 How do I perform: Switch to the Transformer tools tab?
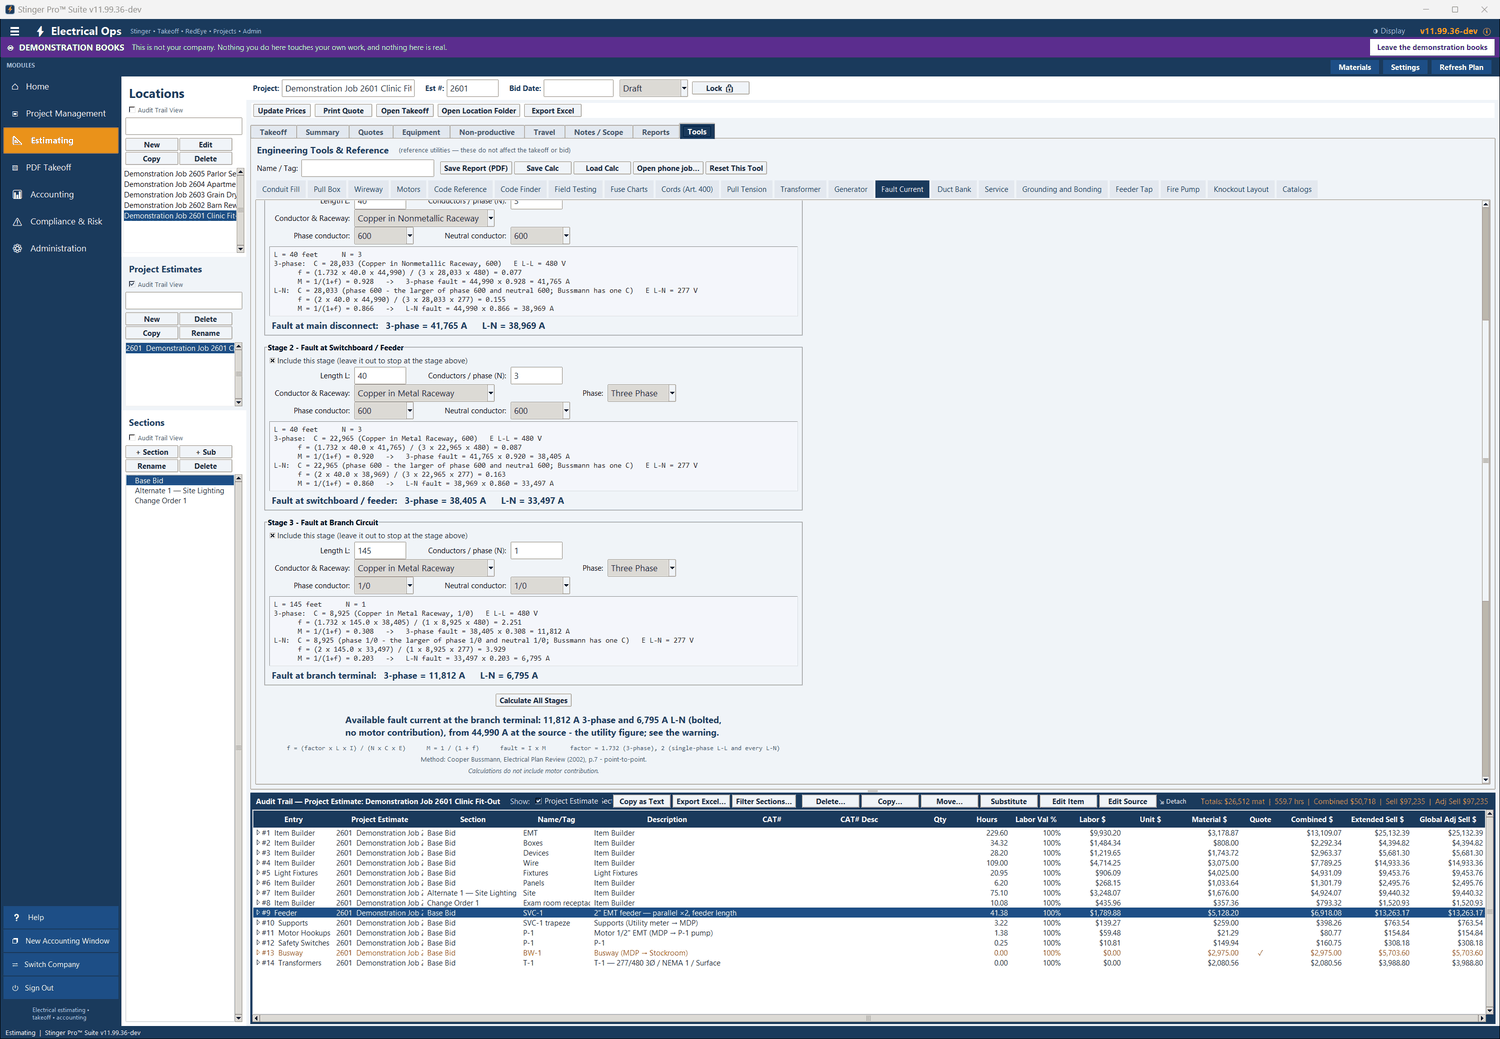coord(800,189)
